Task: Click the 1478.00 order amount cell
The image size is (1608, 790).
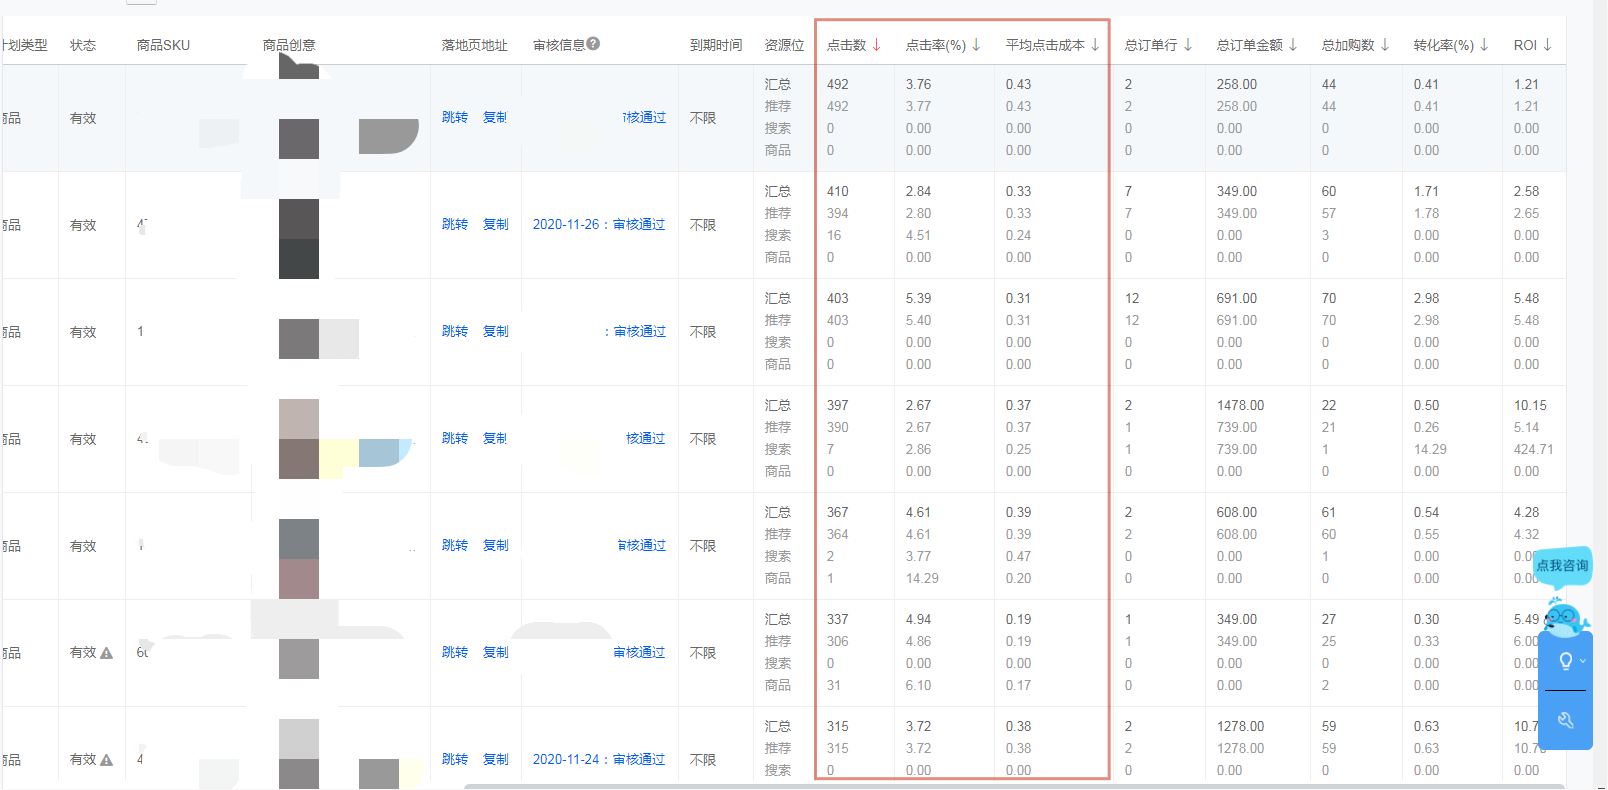Action: pyautogui.click(x=1240, y=406)
